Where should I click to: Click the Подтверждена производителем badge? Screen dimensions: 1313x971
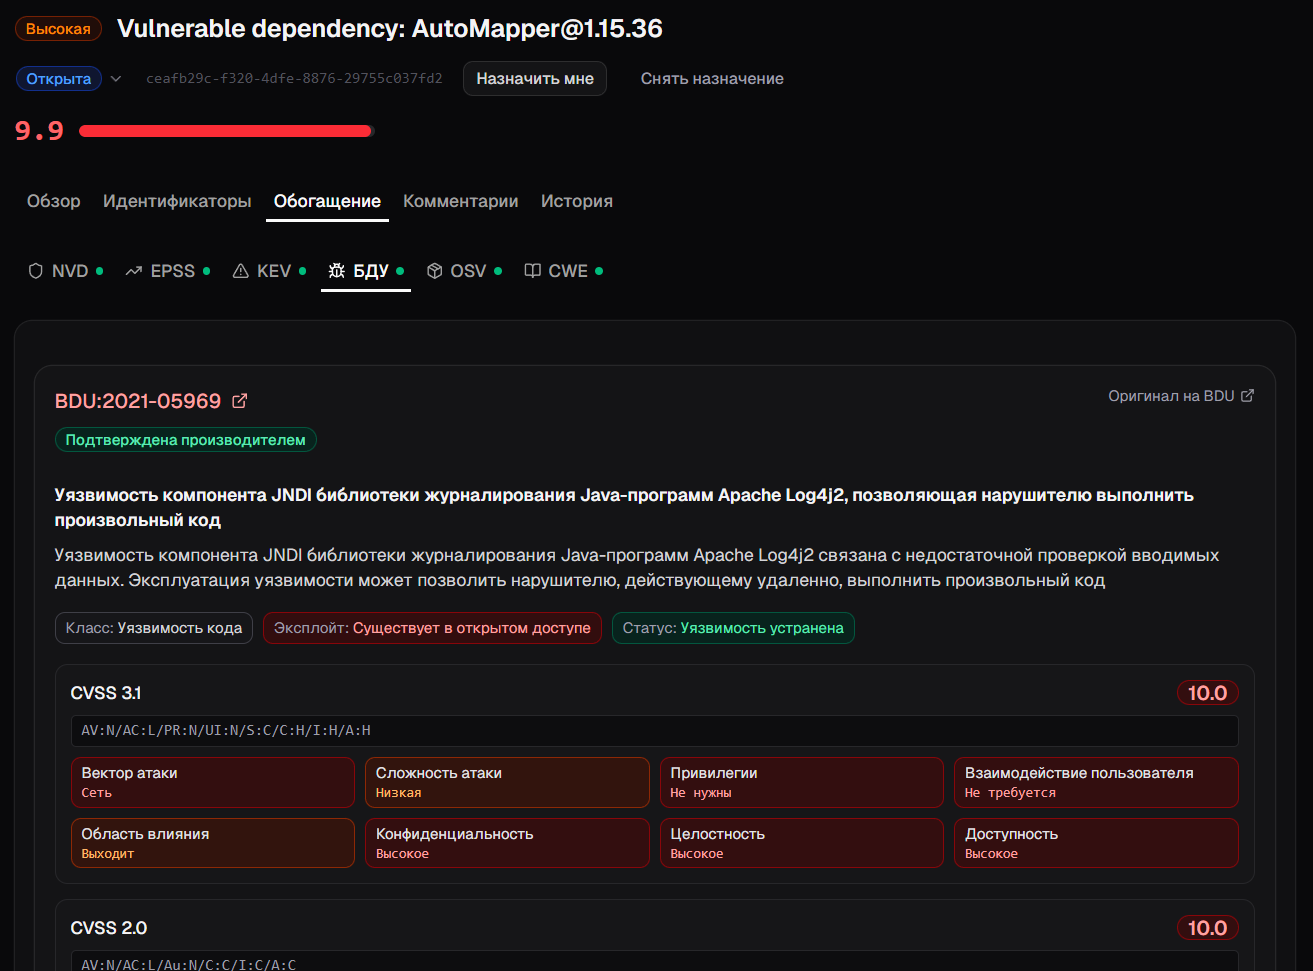click(x=186, y=440)
